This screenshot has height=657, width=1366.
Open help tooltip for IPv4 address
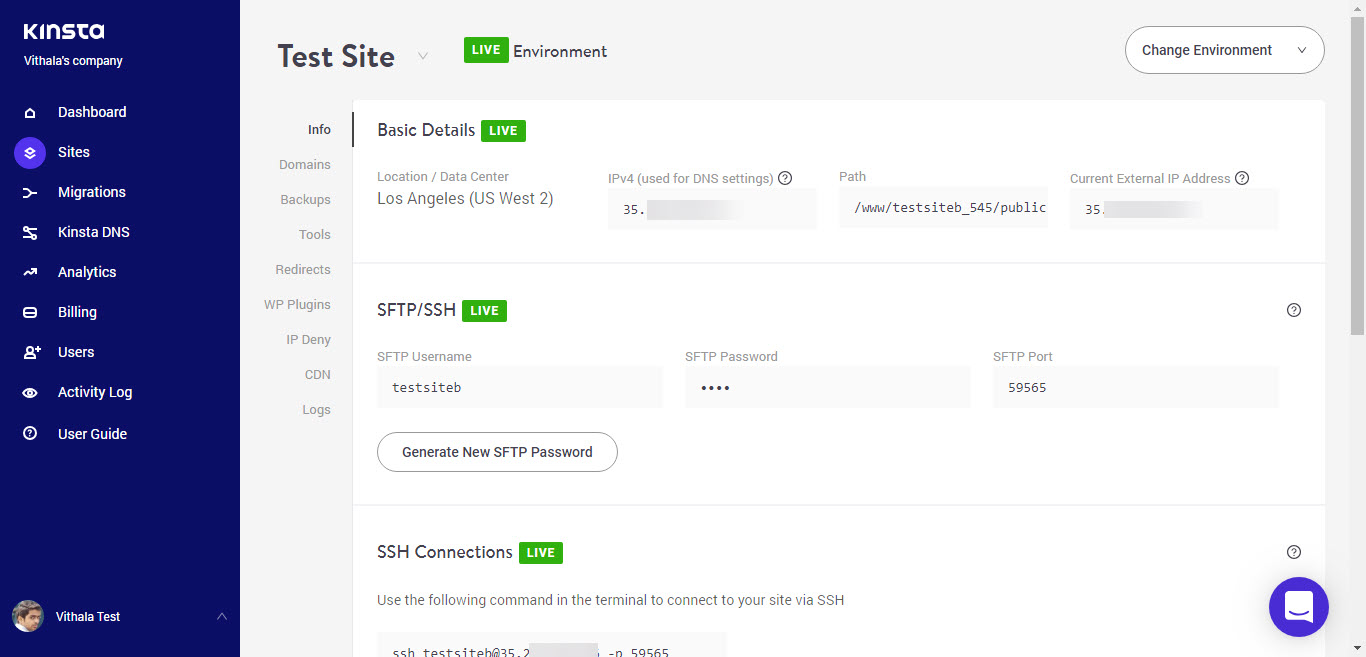[785, 178]
